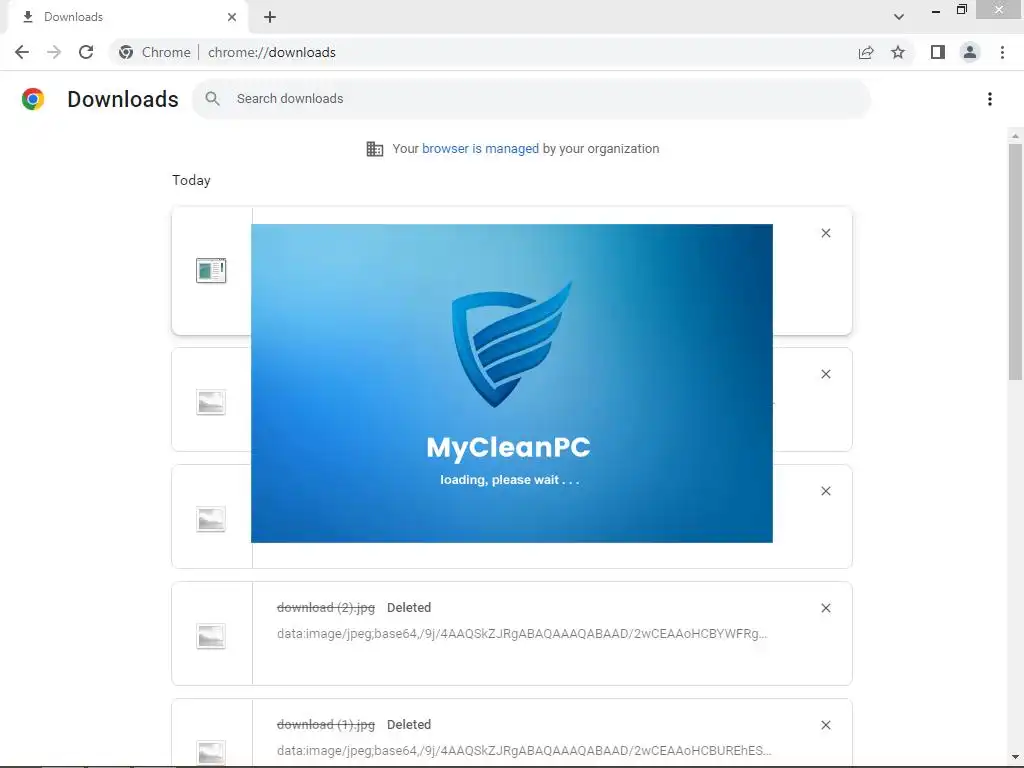Click the data URL under download (2).jpg
This screenshot has width=1024, height=768.
tap(522, 633)
